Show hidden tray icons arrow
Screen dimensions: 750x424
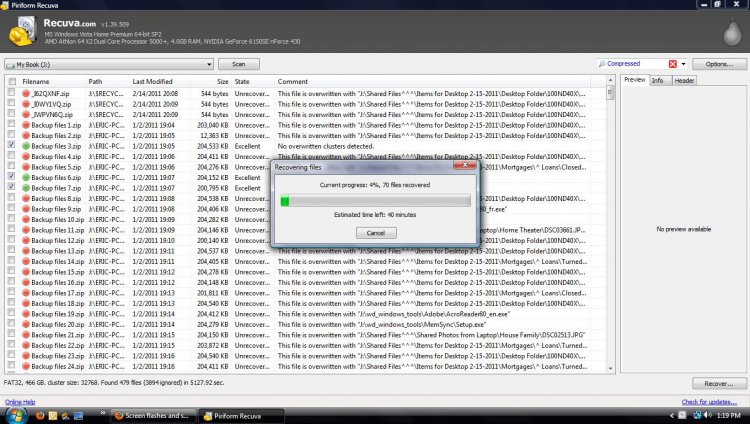coord(671,415)
